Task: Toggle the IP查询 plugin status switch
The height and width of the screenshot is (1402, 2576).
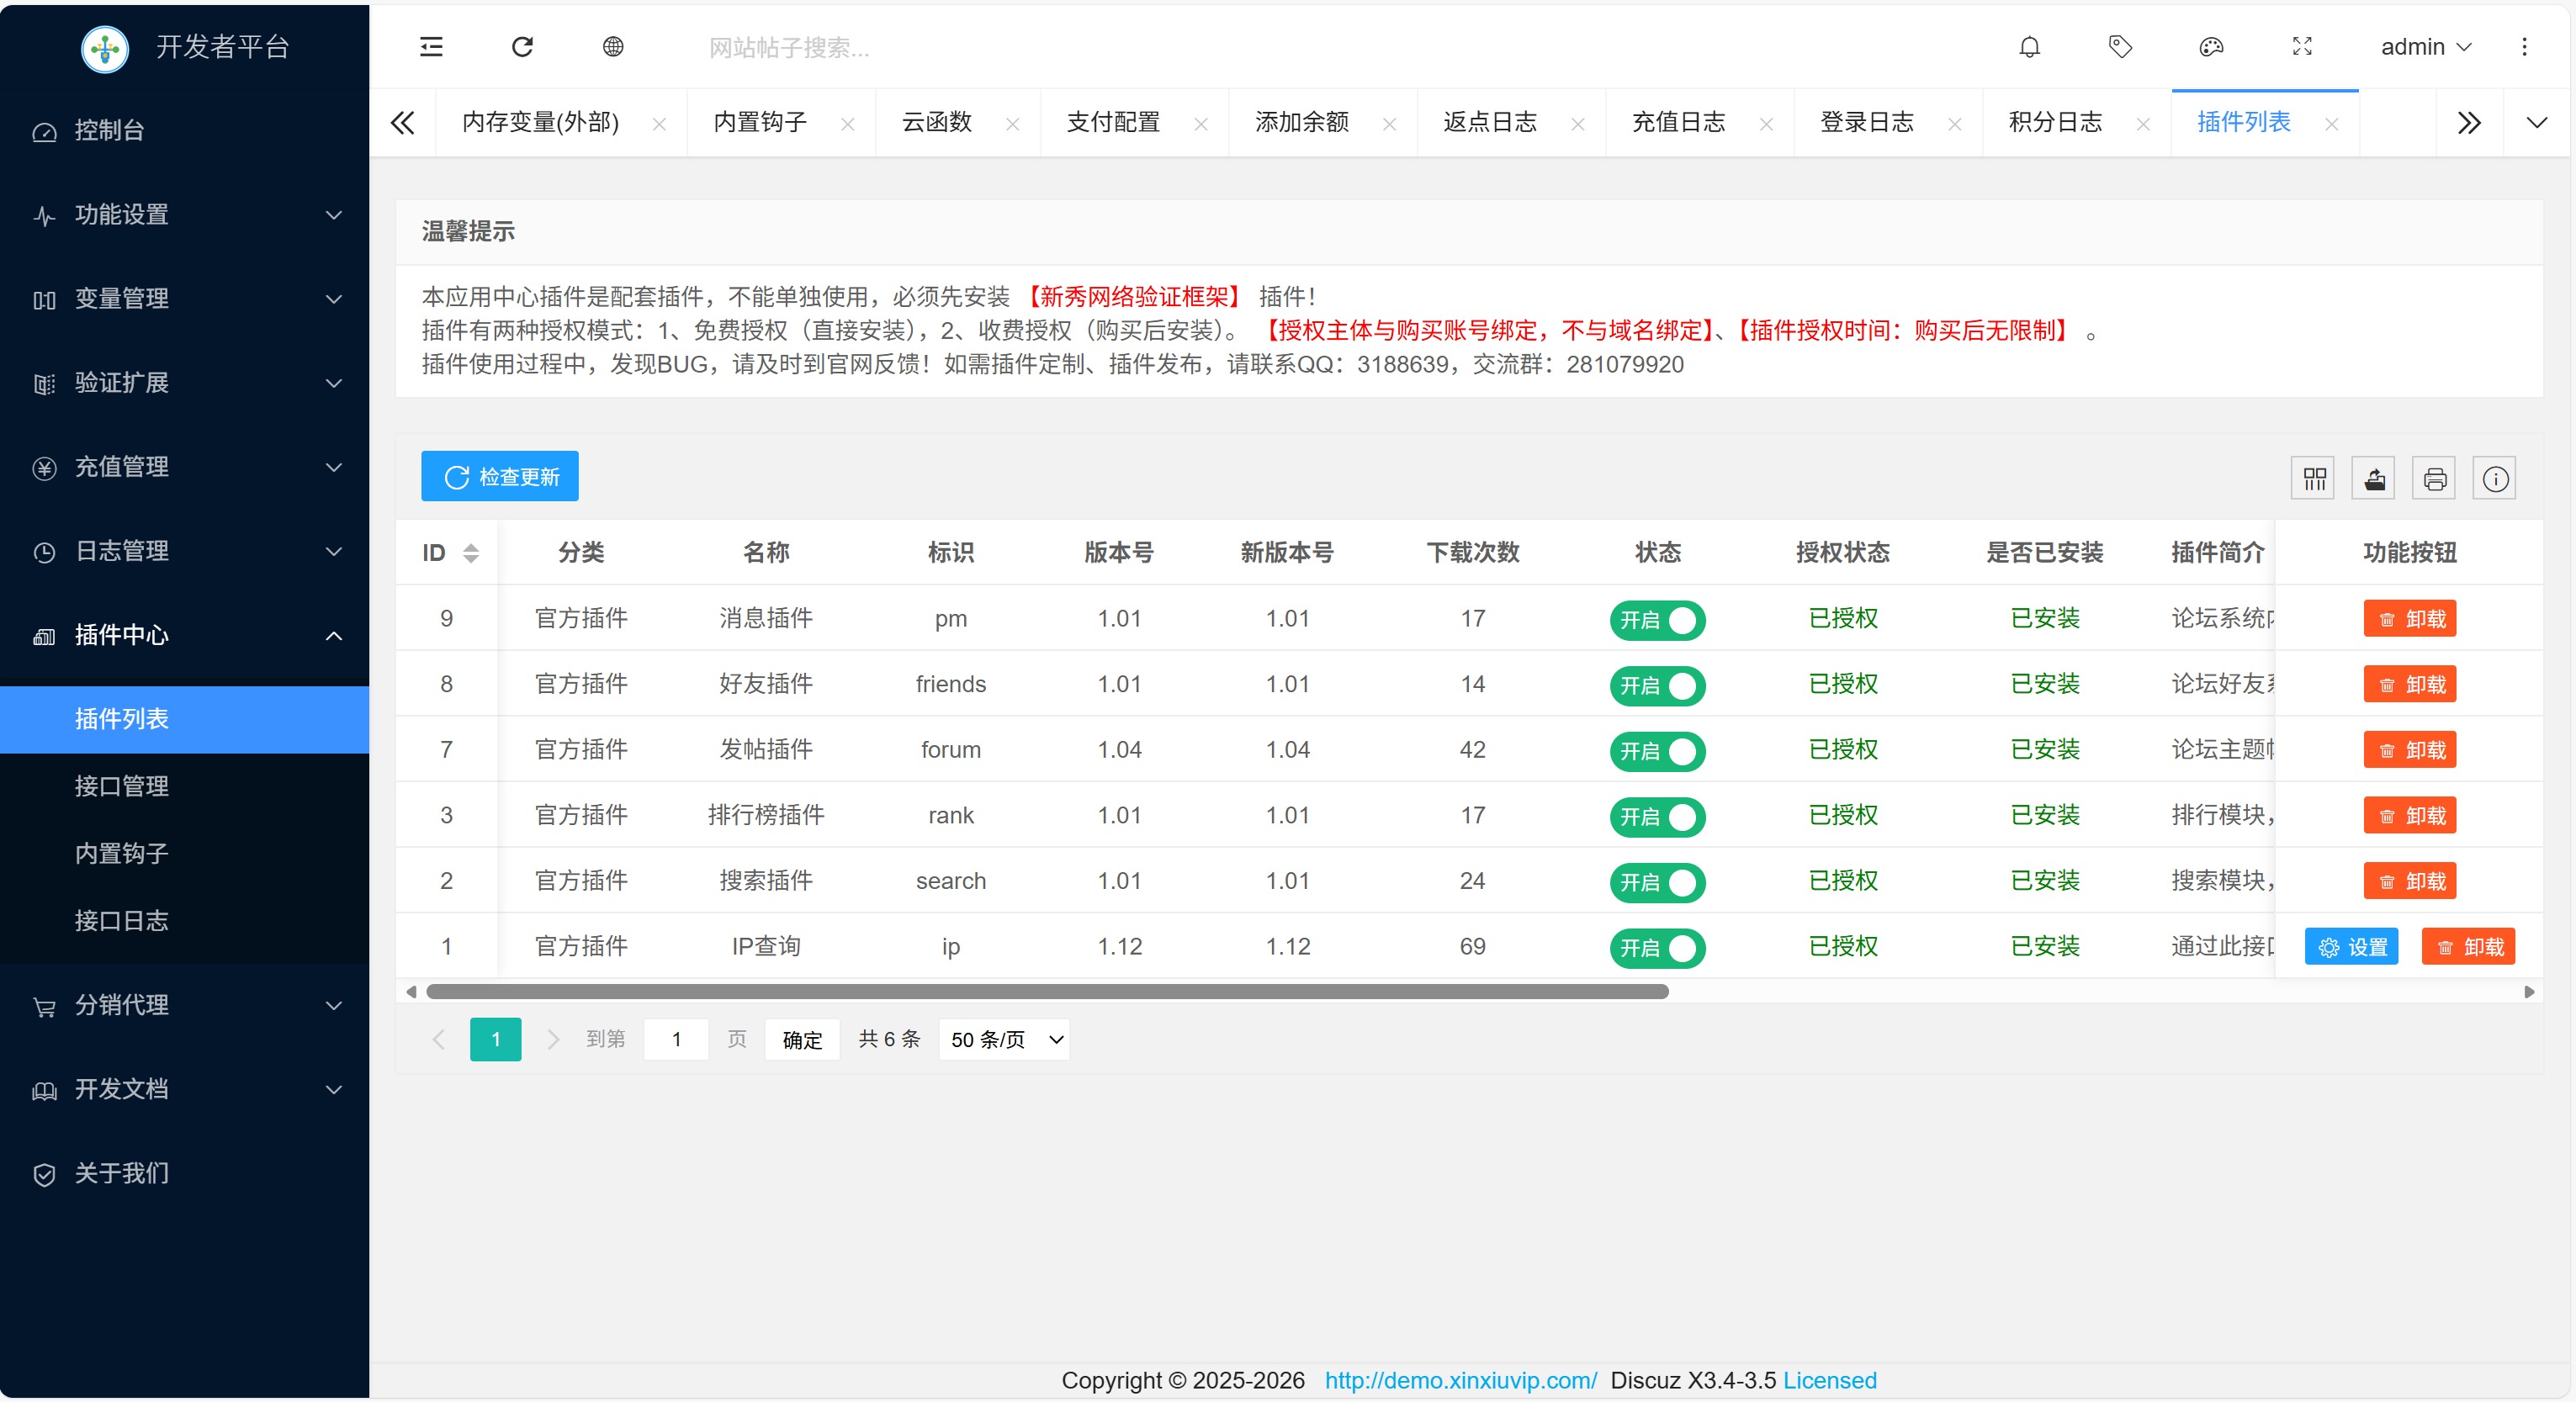Action: pyautogui.click(x=1657, y=948)
